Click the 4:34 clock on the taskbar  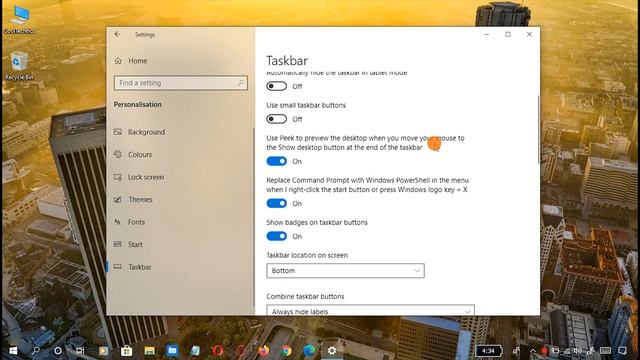pyautogui.click(x=488, y=351)
